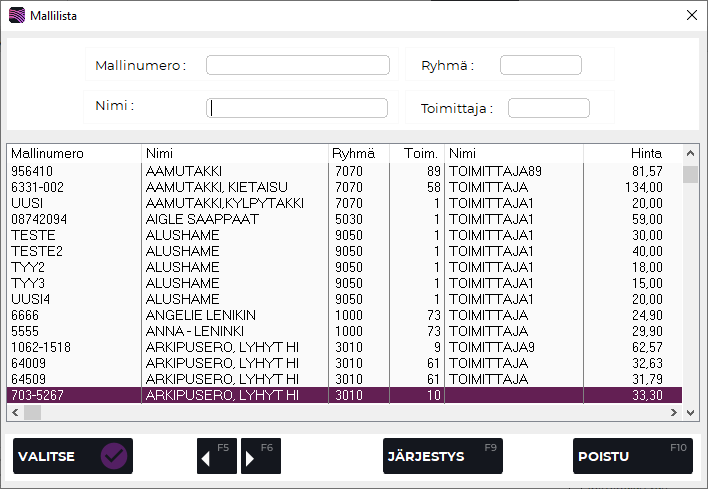Click the Mallilista app icon in title bar
The image size is (708, 489).
(x=17, y=16)
